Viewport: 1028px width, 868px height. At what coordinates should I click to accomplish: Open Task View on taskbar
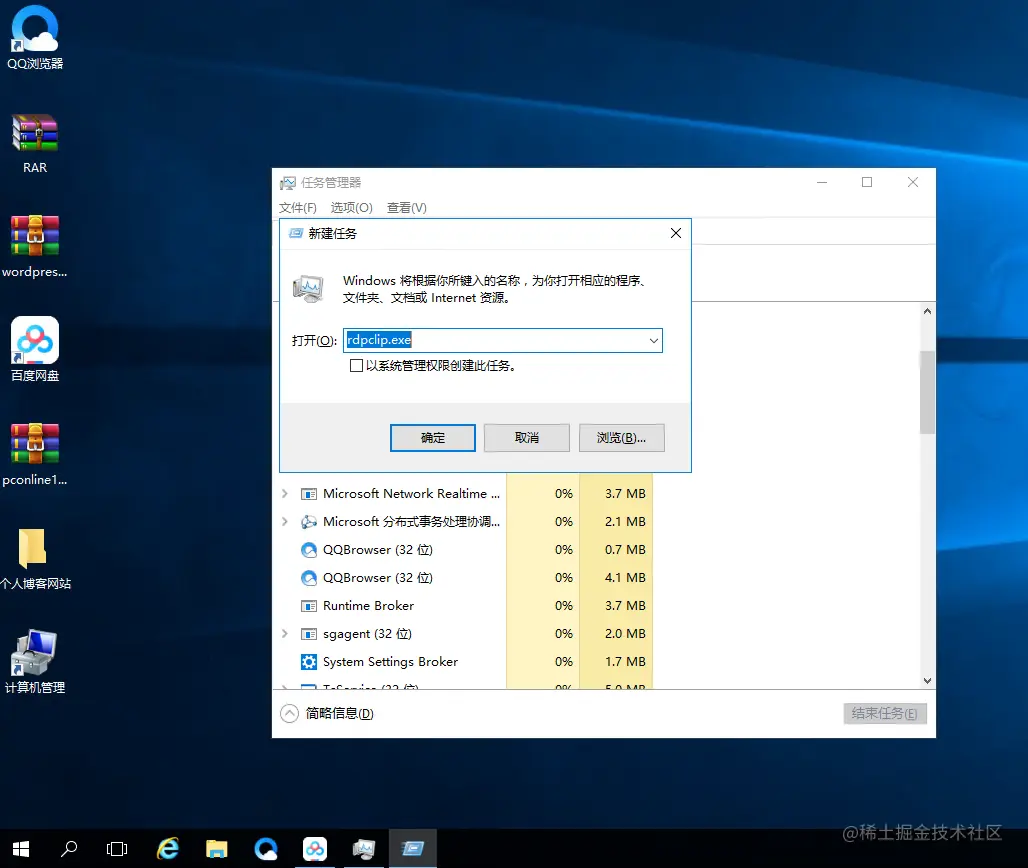click(x=117, y=849)
